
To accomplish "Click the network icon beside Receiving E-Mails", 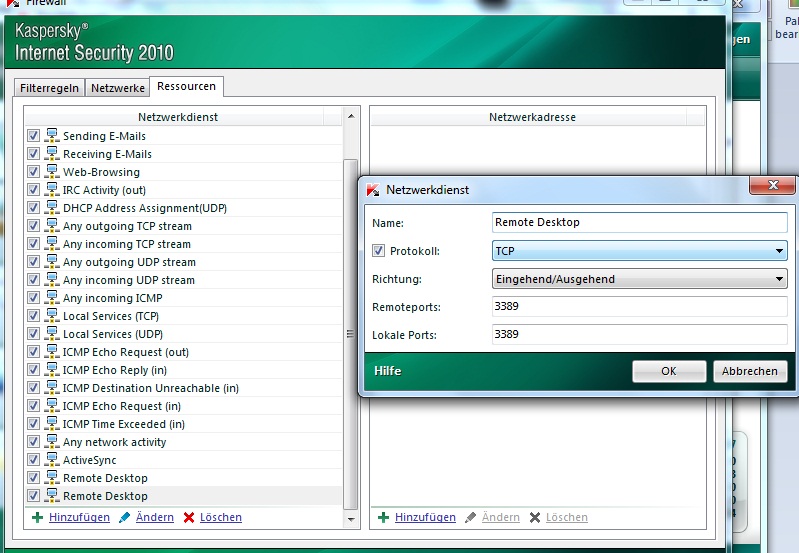I will (52, 153).
